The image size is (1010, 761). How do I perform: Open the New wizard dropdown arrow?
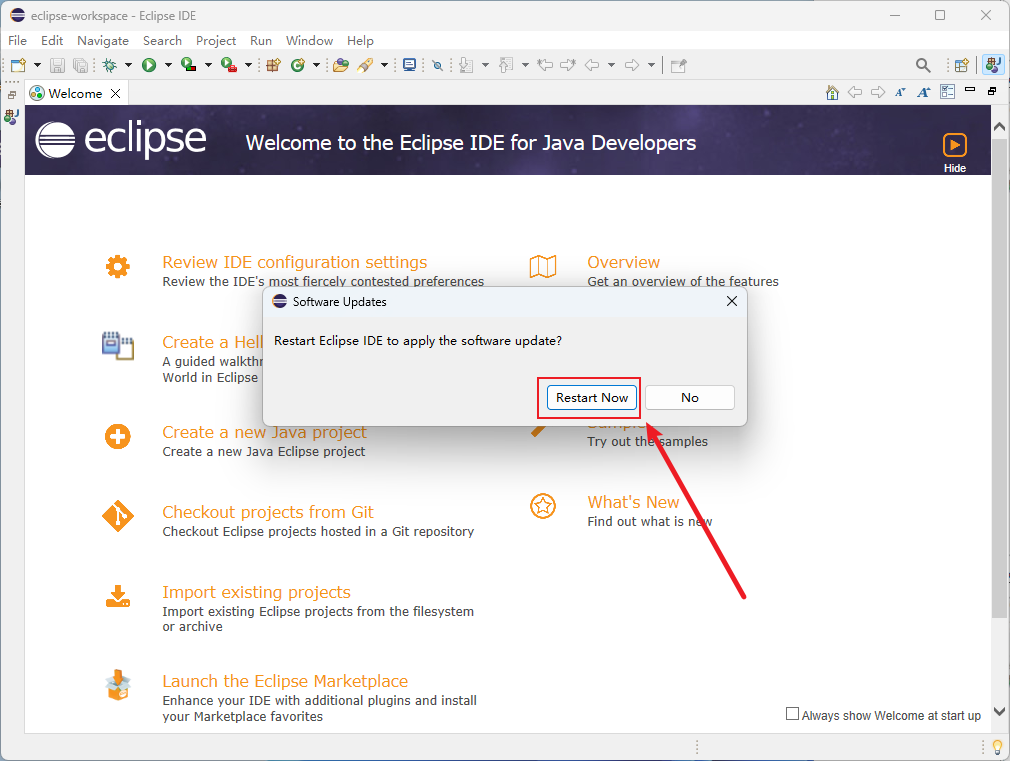(37, 65)
